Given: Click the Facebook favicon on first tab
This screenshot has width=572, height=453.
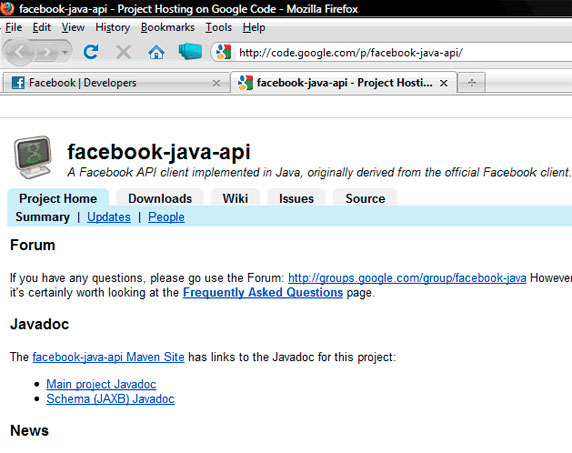Looking at the screenshot, I should pos(18,83).
